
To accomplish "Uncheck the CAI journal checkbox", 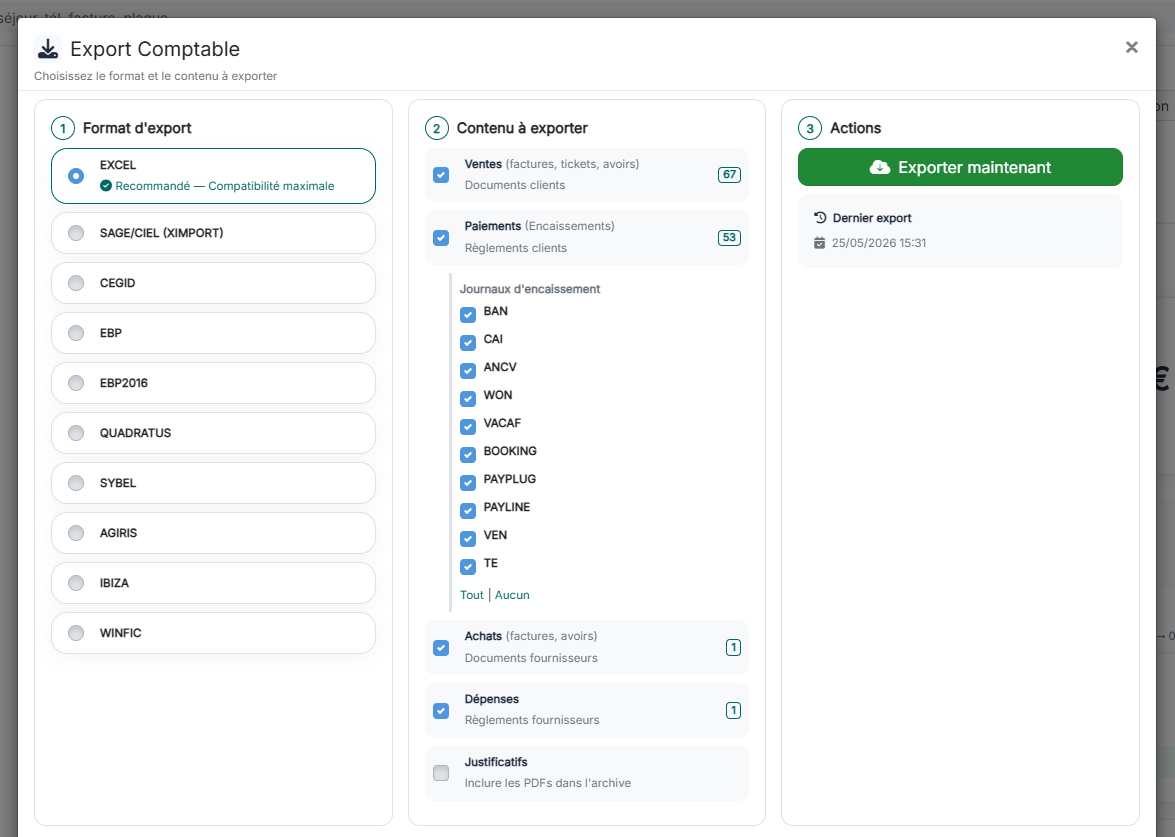I will [x=468, y=342].
